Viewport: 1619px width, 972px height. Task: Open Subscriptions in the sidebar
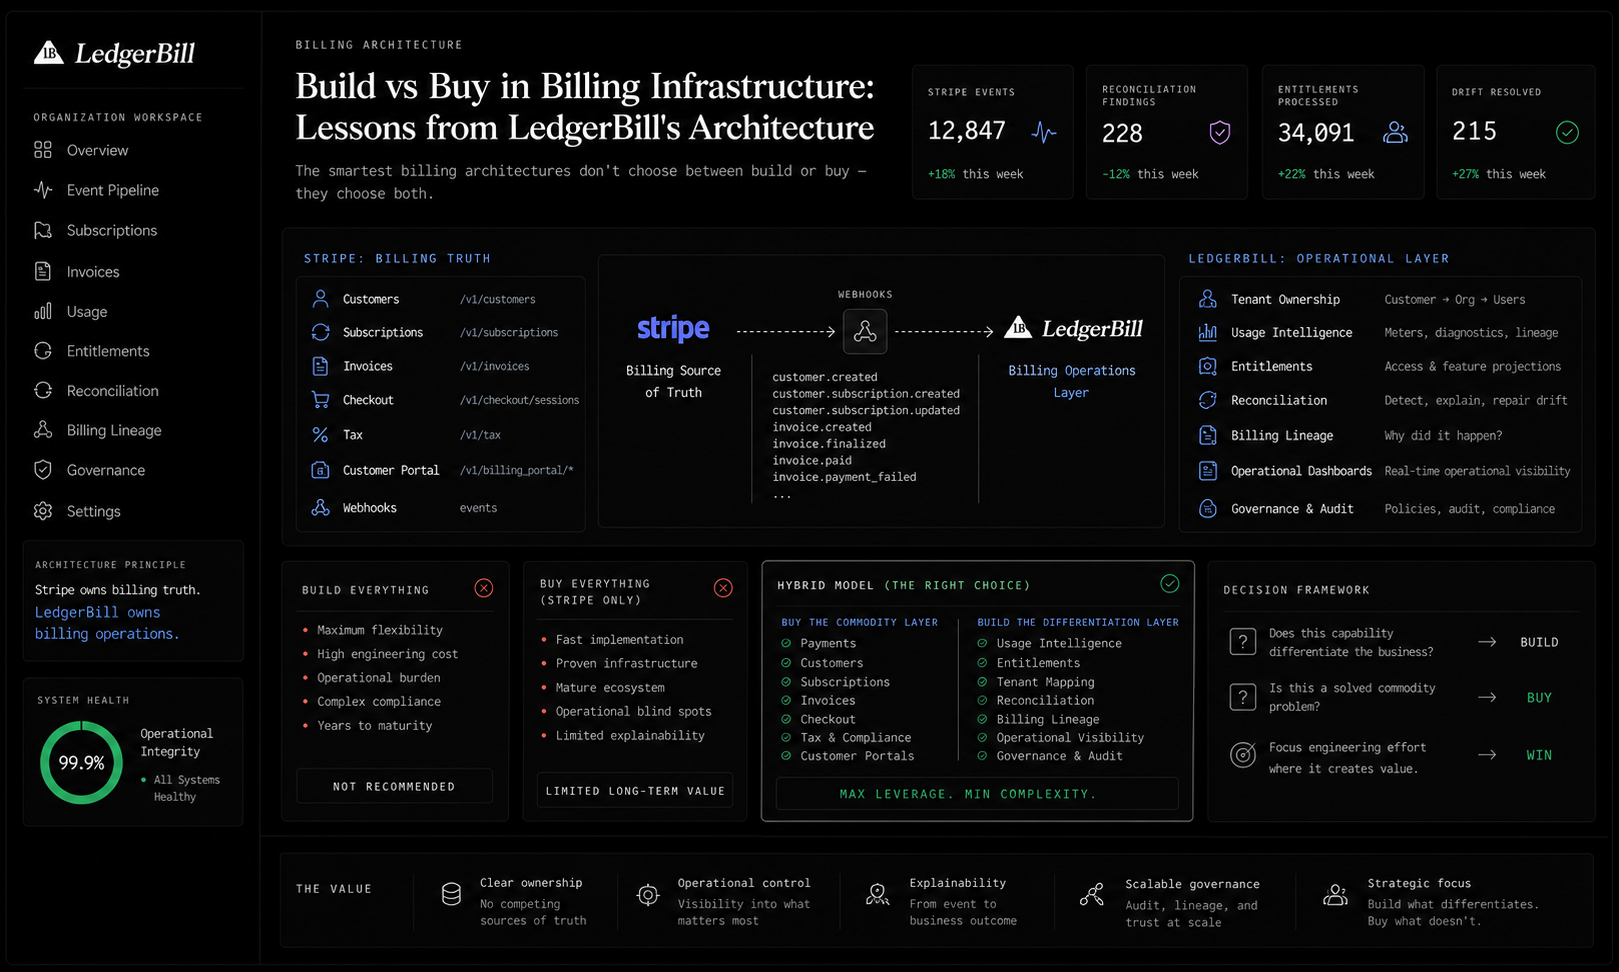95,230
